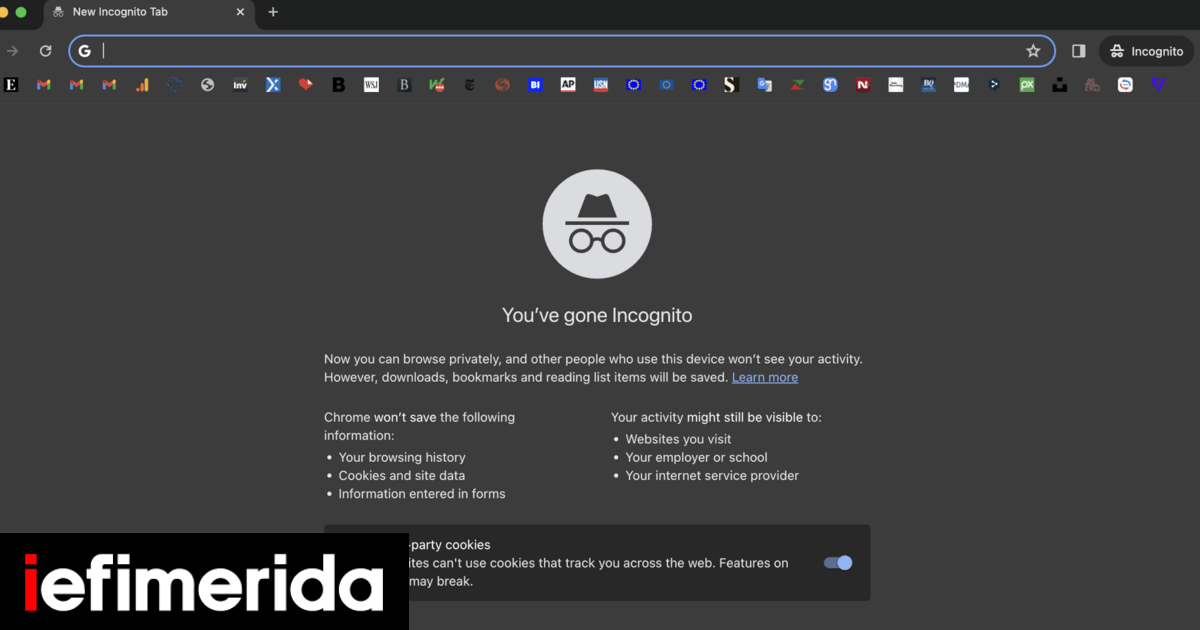This screenshot has width=1200, height=630.
Task: Open The Economist bookmark icon
Action: pos(11,85)
